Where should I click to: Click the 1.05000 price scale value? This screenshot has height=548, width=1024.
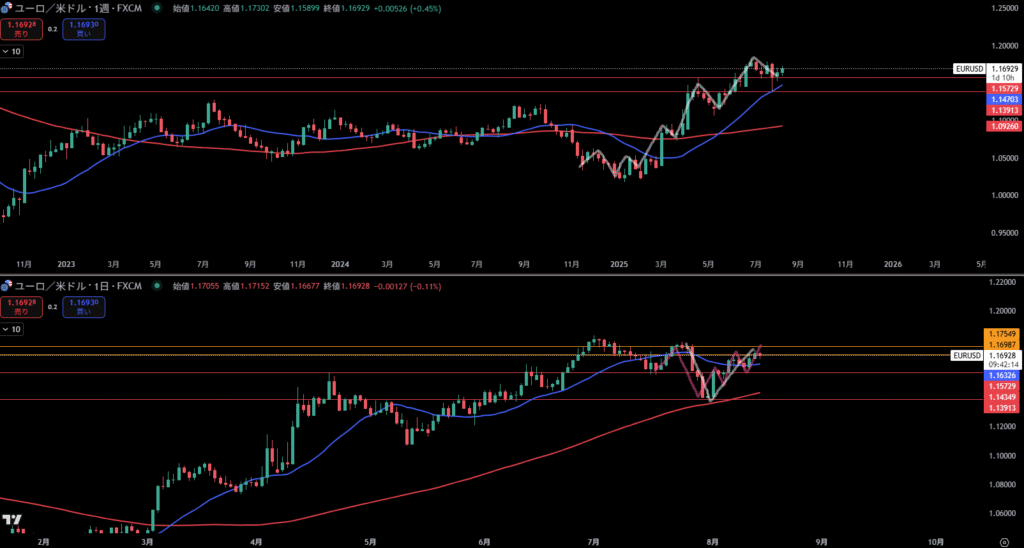(1003, 158)
